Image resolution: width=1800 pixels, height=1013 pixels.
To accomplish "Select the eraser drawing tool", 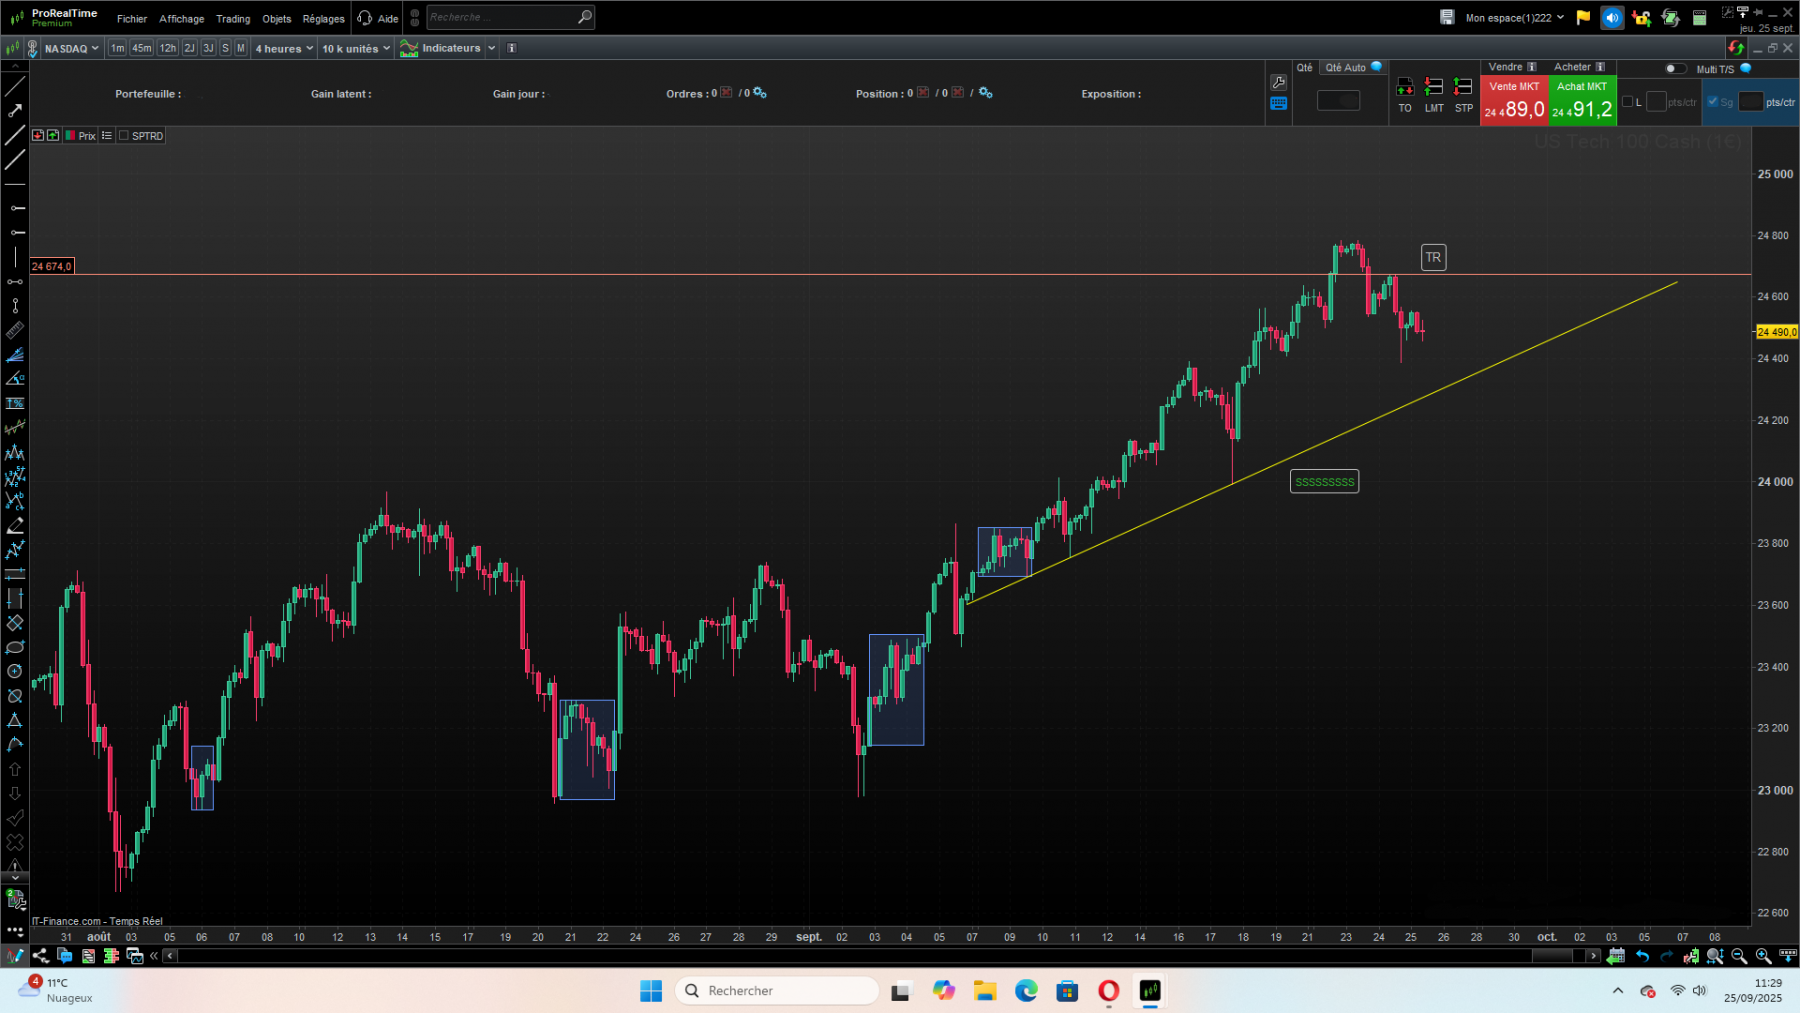I will (15, 526).
